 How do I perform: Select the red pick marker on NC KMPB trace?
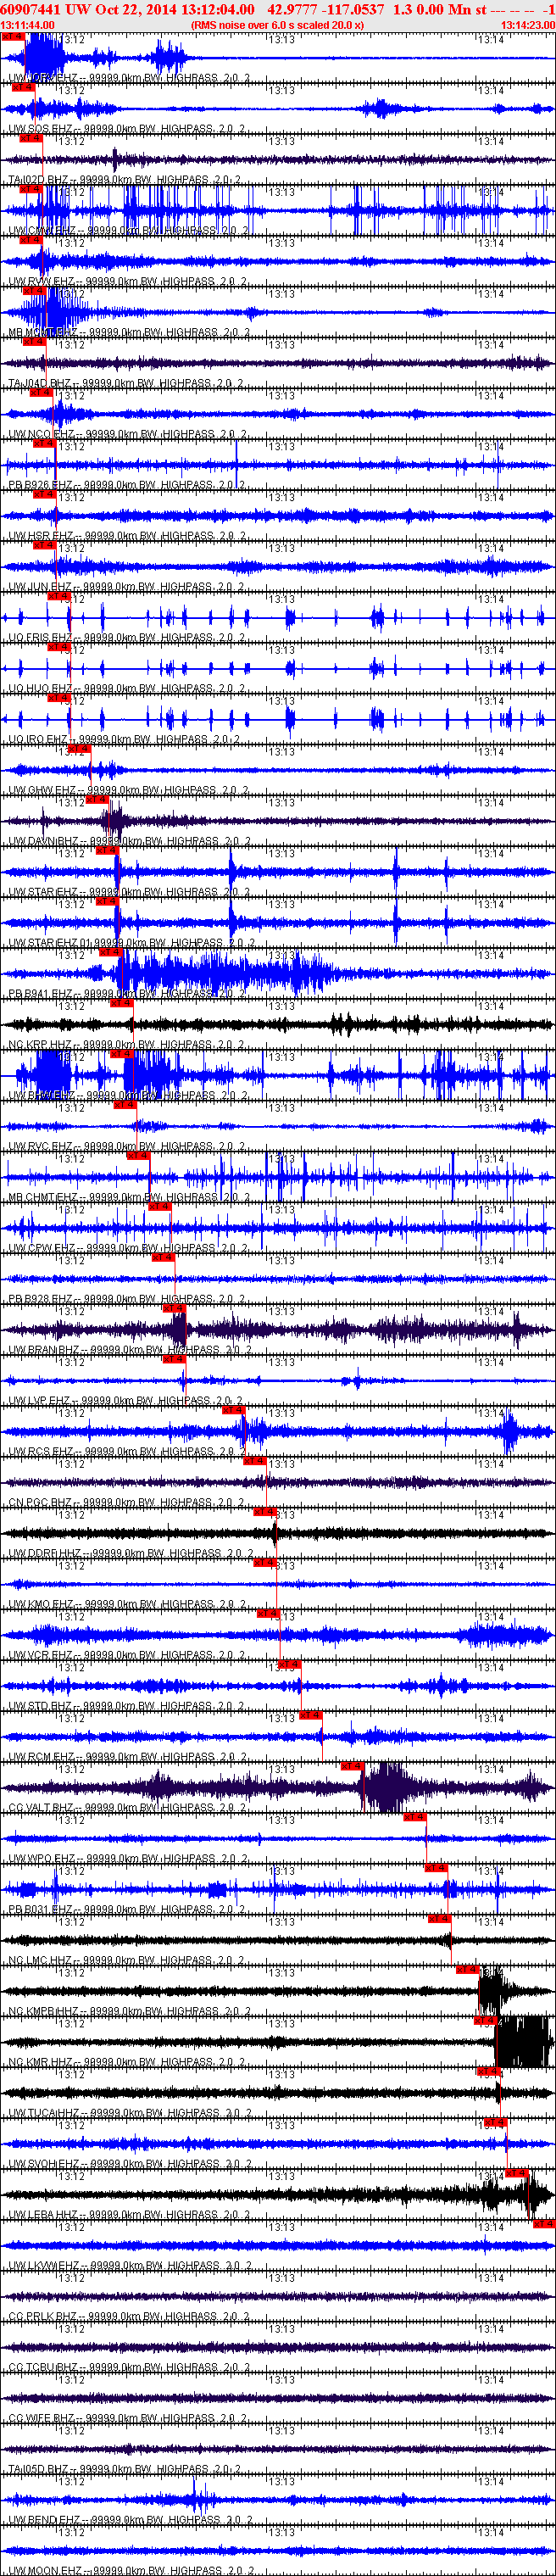coord(467,1969)
